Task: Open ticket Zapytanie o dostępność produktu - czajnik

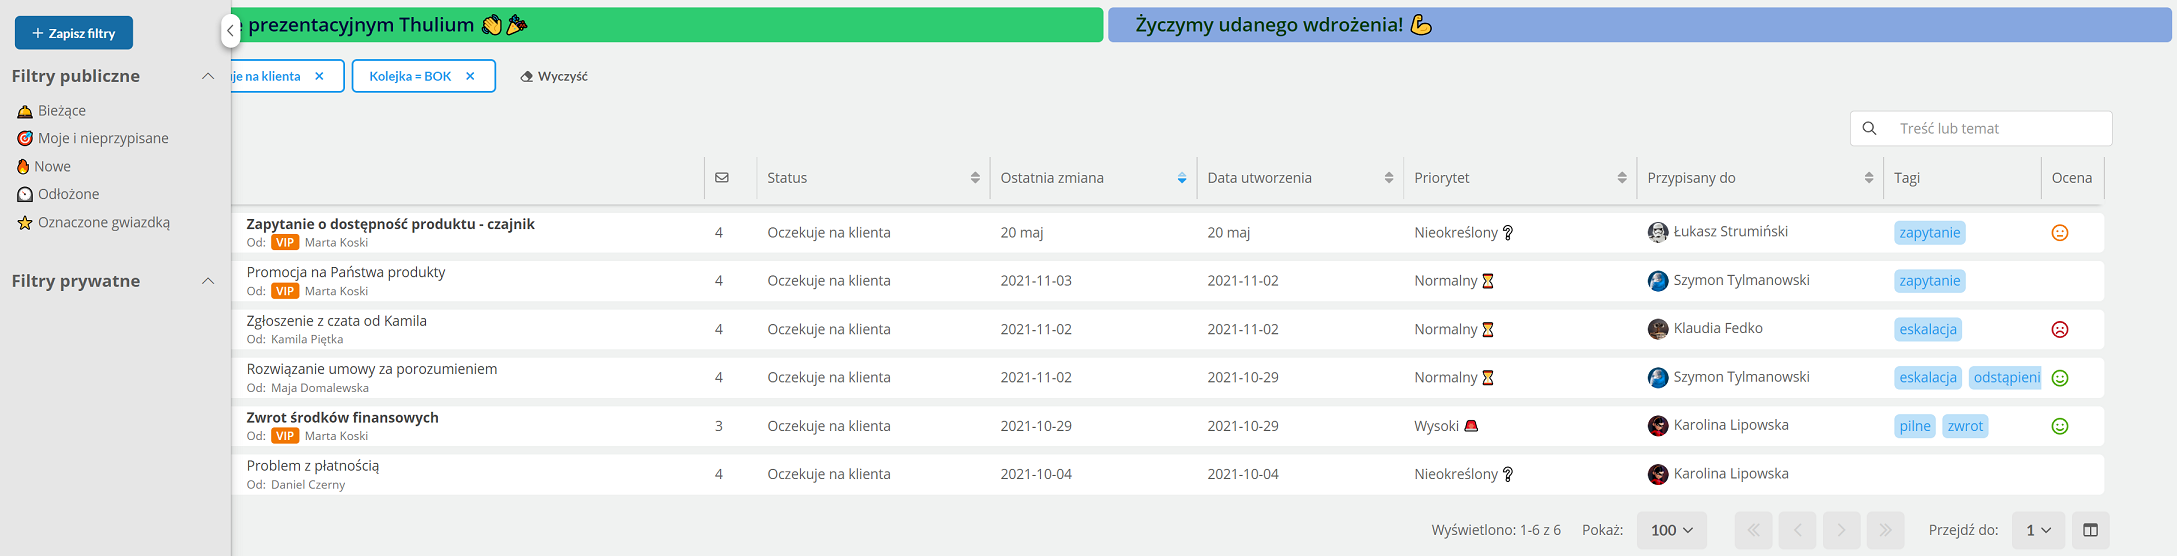Action: coord(390,224)
